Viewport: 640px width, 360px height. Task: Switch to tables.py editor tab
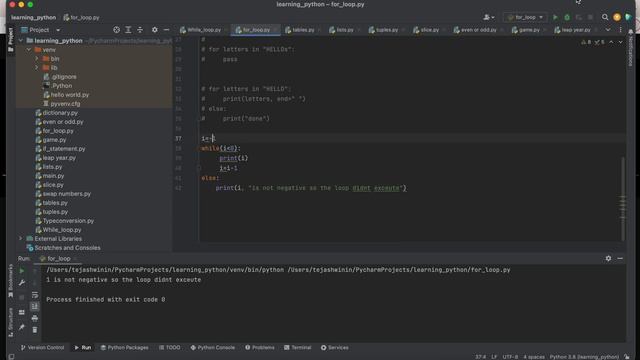[303, 30]
